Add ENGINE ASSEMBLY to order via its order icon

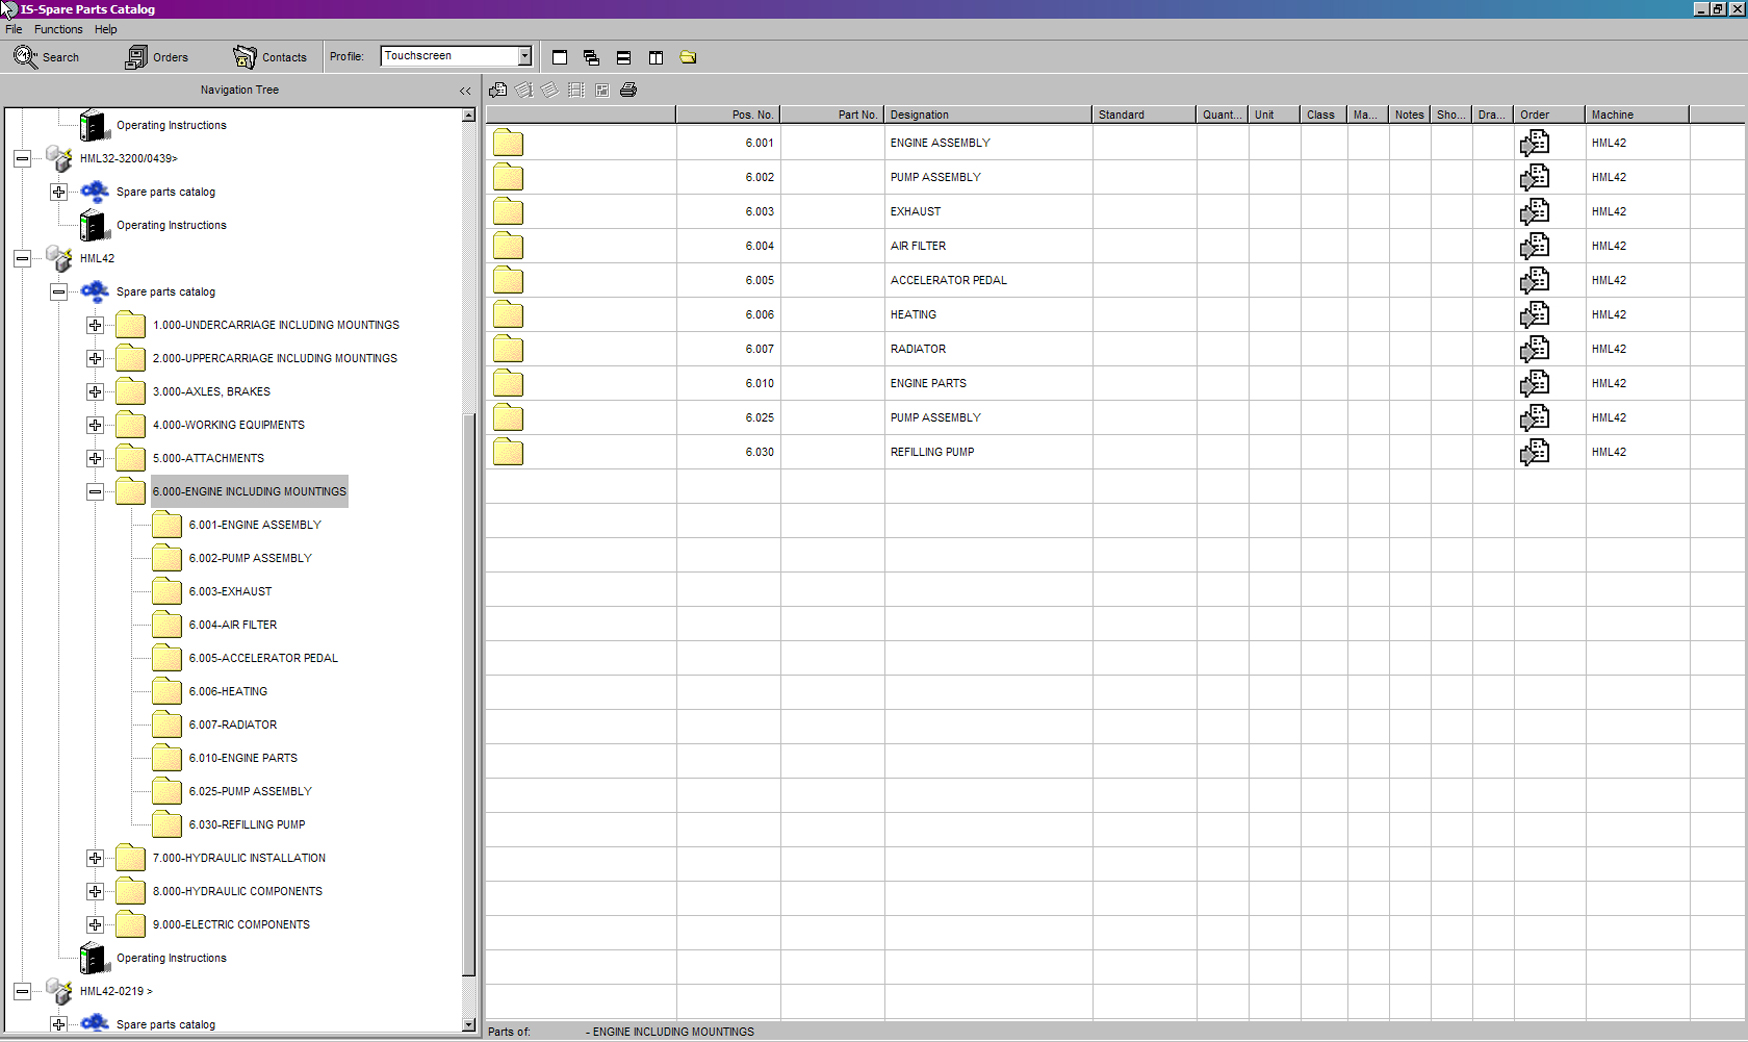tap(1534, 143)
